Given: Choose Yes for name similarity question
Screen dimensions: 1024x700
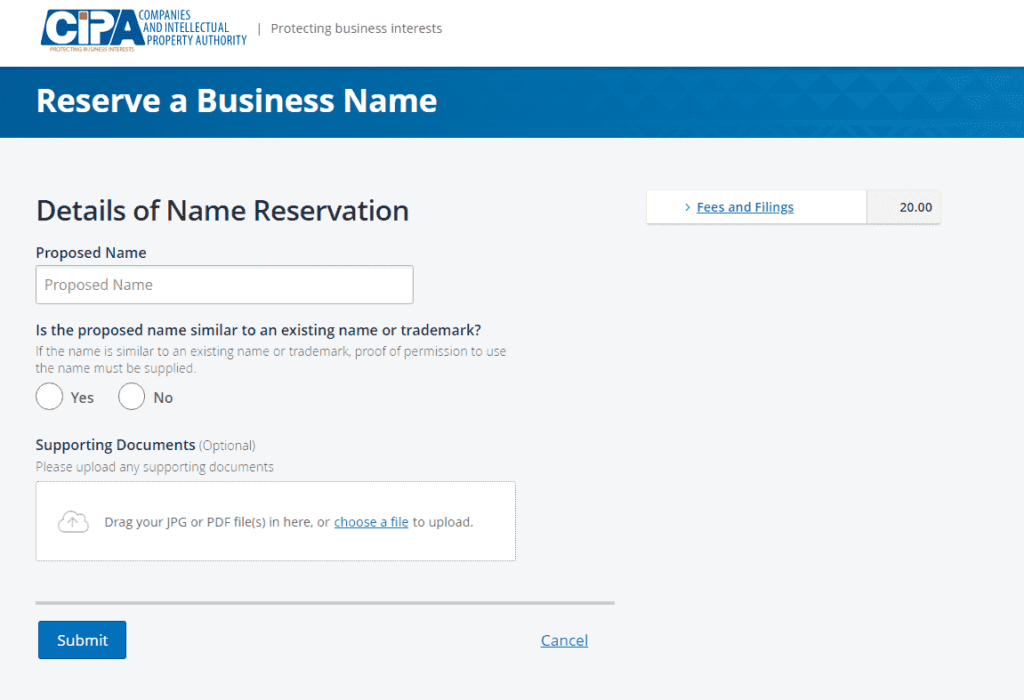Looking at the screenshot, I should click(49, 396).
